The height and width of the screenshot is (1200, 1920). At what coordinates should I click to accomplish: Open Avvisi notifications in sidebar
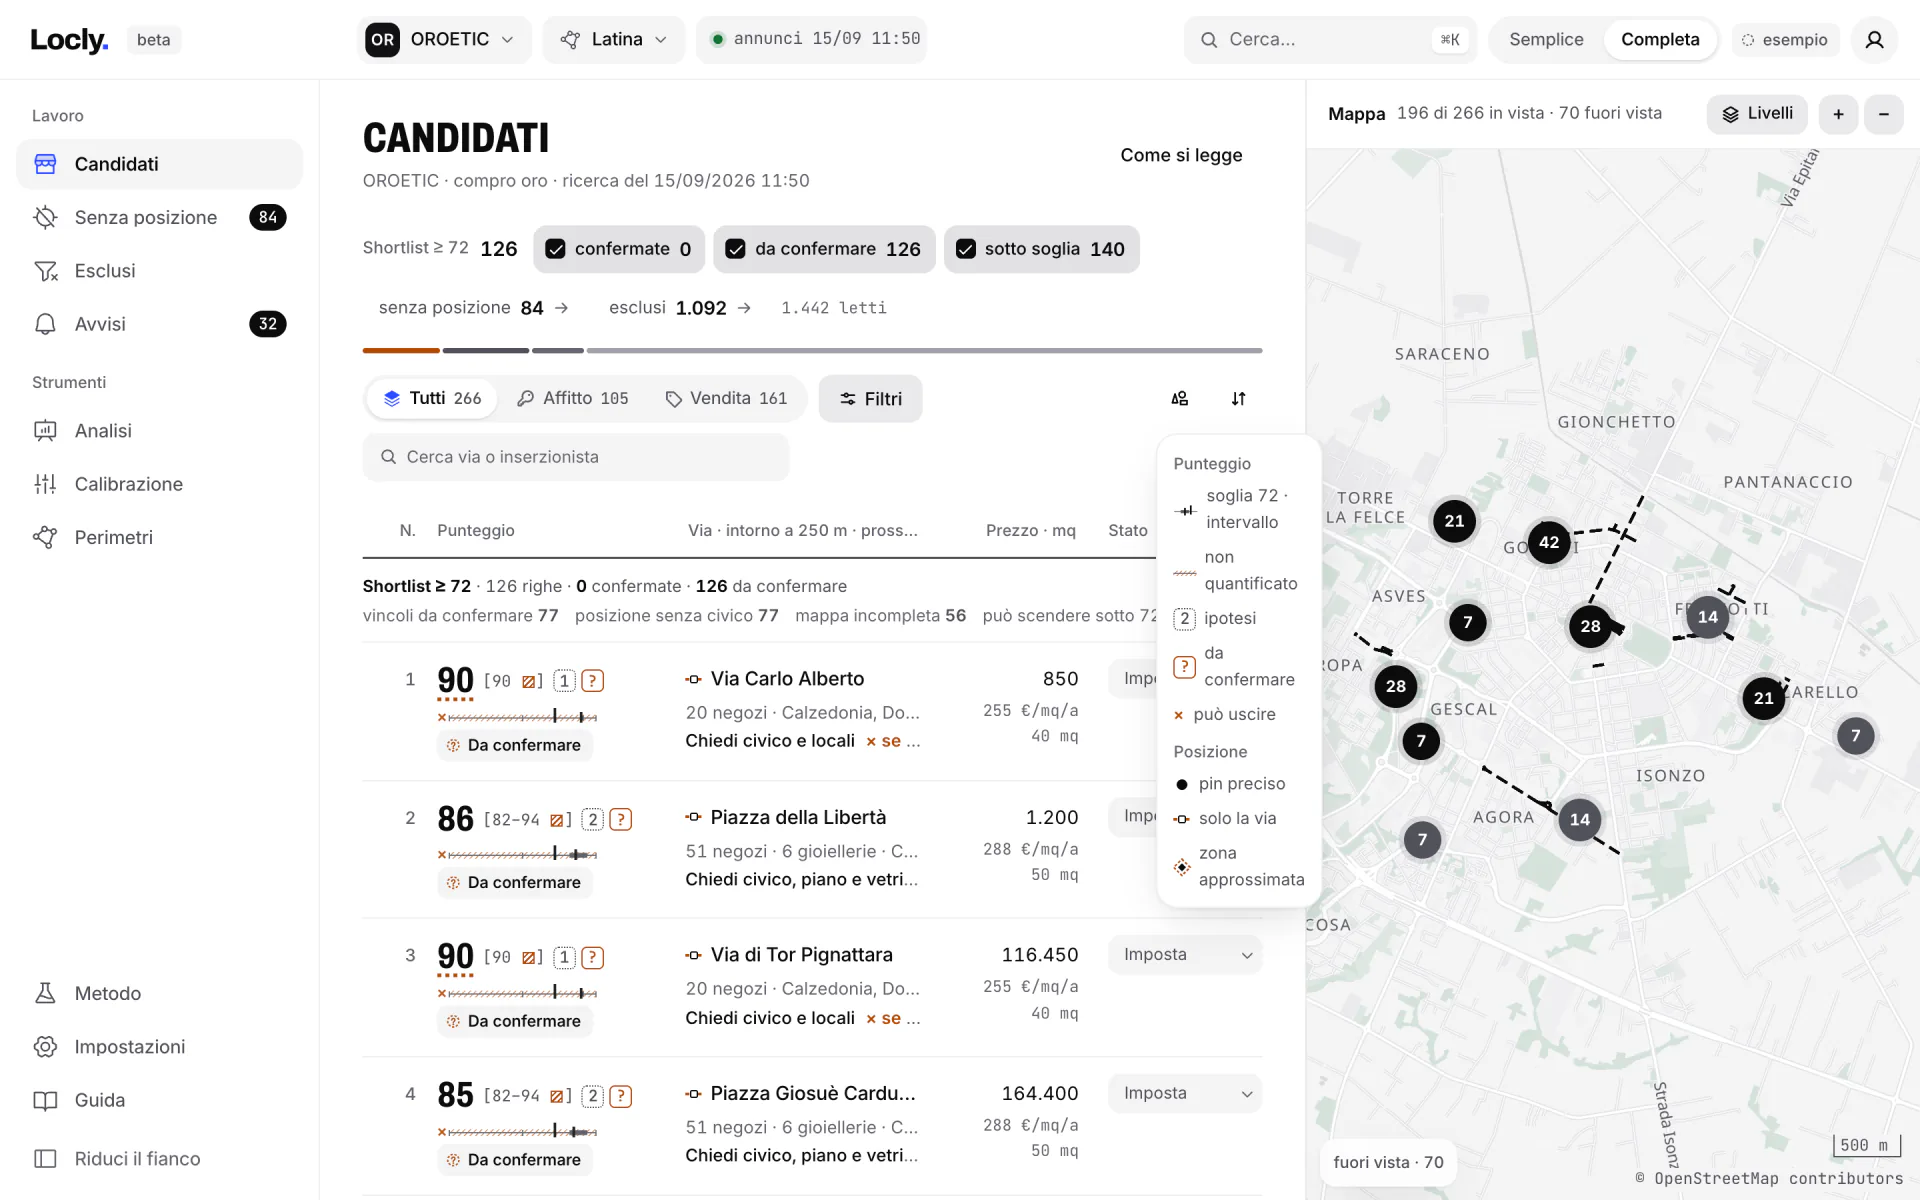click(159, 324)
